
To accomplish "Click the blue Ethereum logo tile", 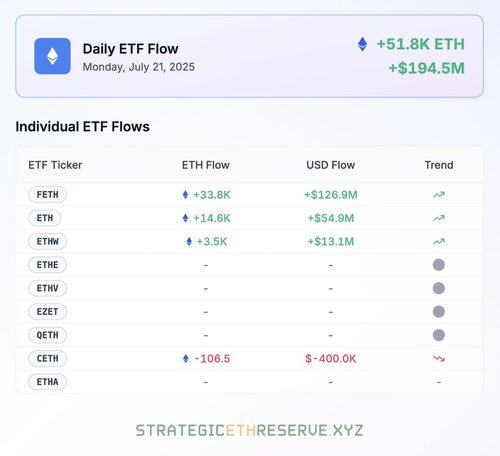I will click(x=52, y=56).
